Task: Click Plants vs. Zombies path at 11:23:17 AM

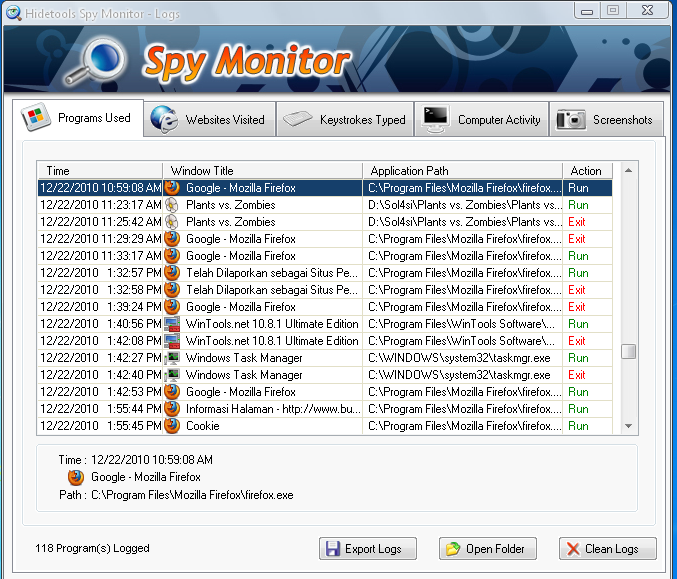Action: (x=465, y=205)
